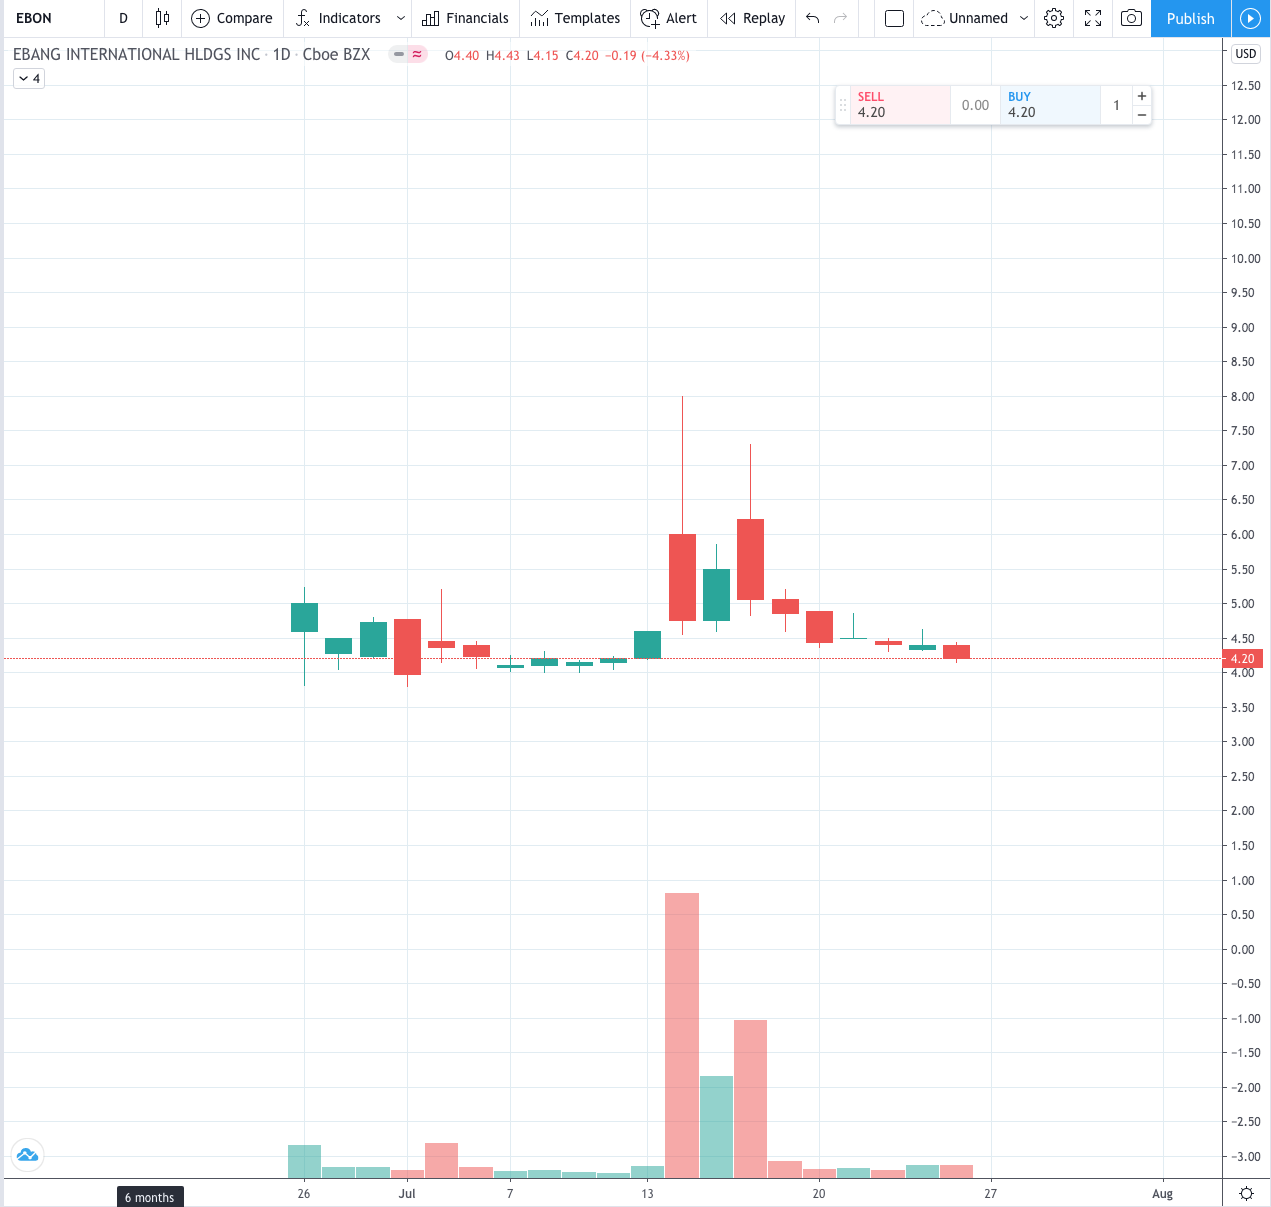
Task: Open price axis settings gear at bottom right
Action: [1246, 1193]
